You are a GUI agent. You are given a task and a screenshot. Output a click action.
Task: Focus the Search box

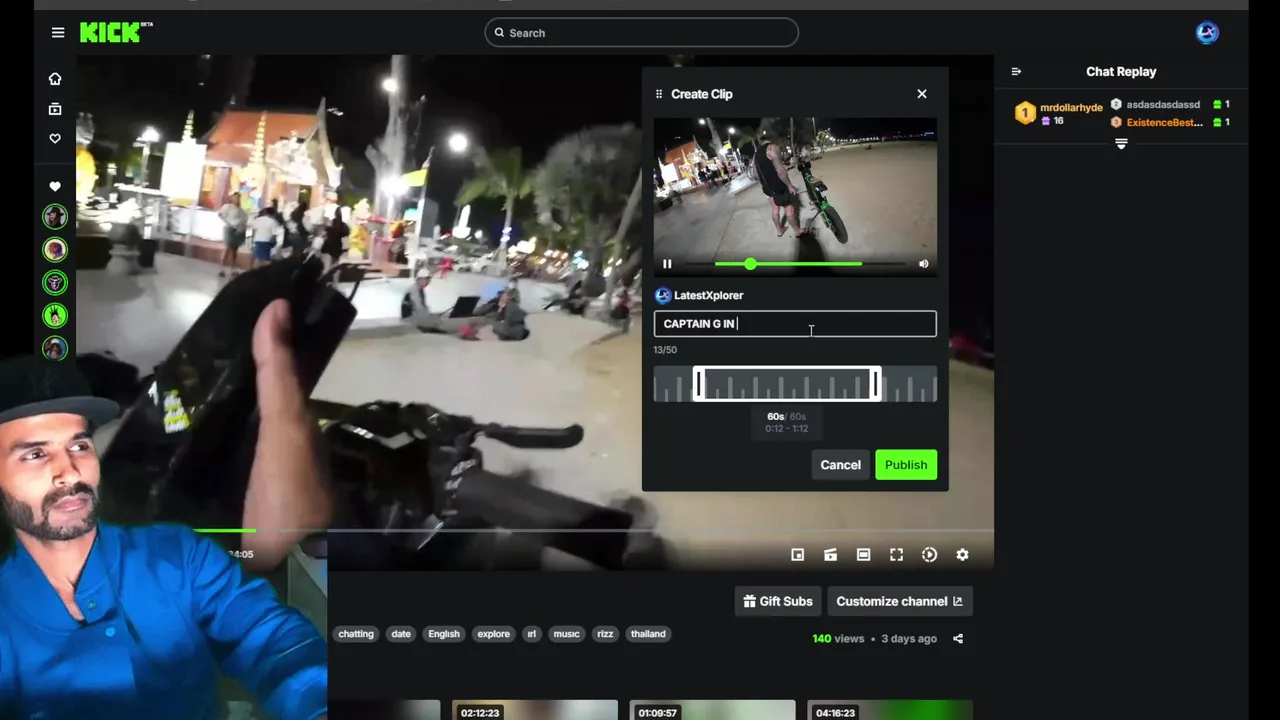641,33
